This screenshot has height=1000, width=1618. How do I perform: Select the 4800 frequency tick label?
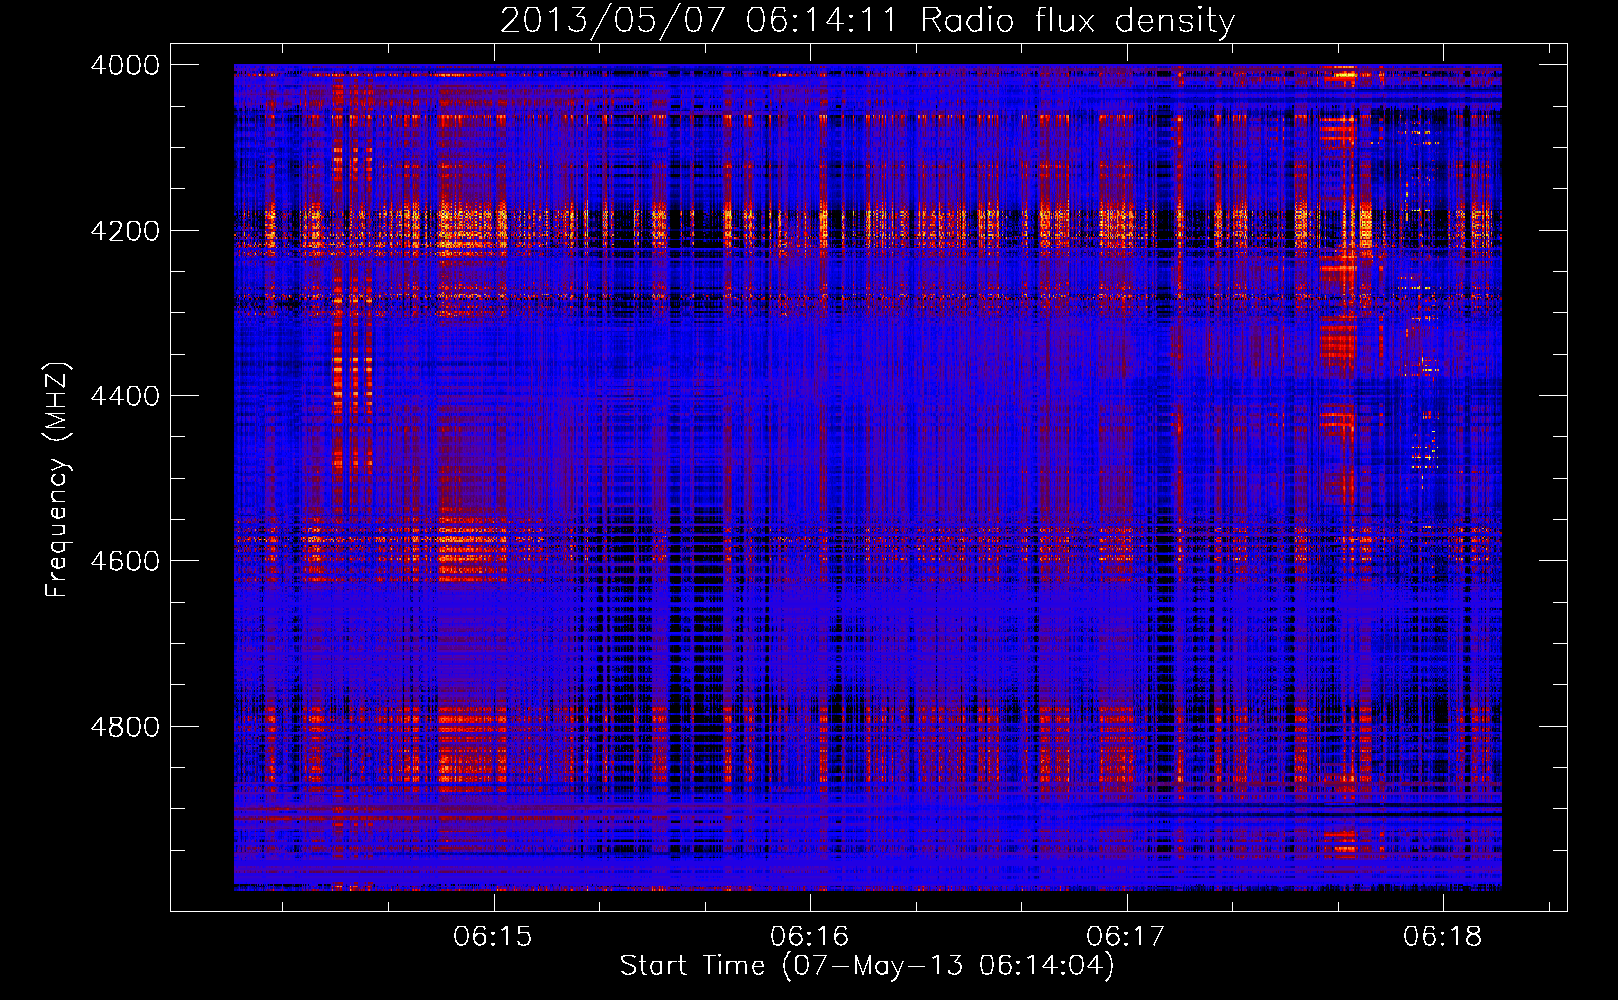point(125,727)
